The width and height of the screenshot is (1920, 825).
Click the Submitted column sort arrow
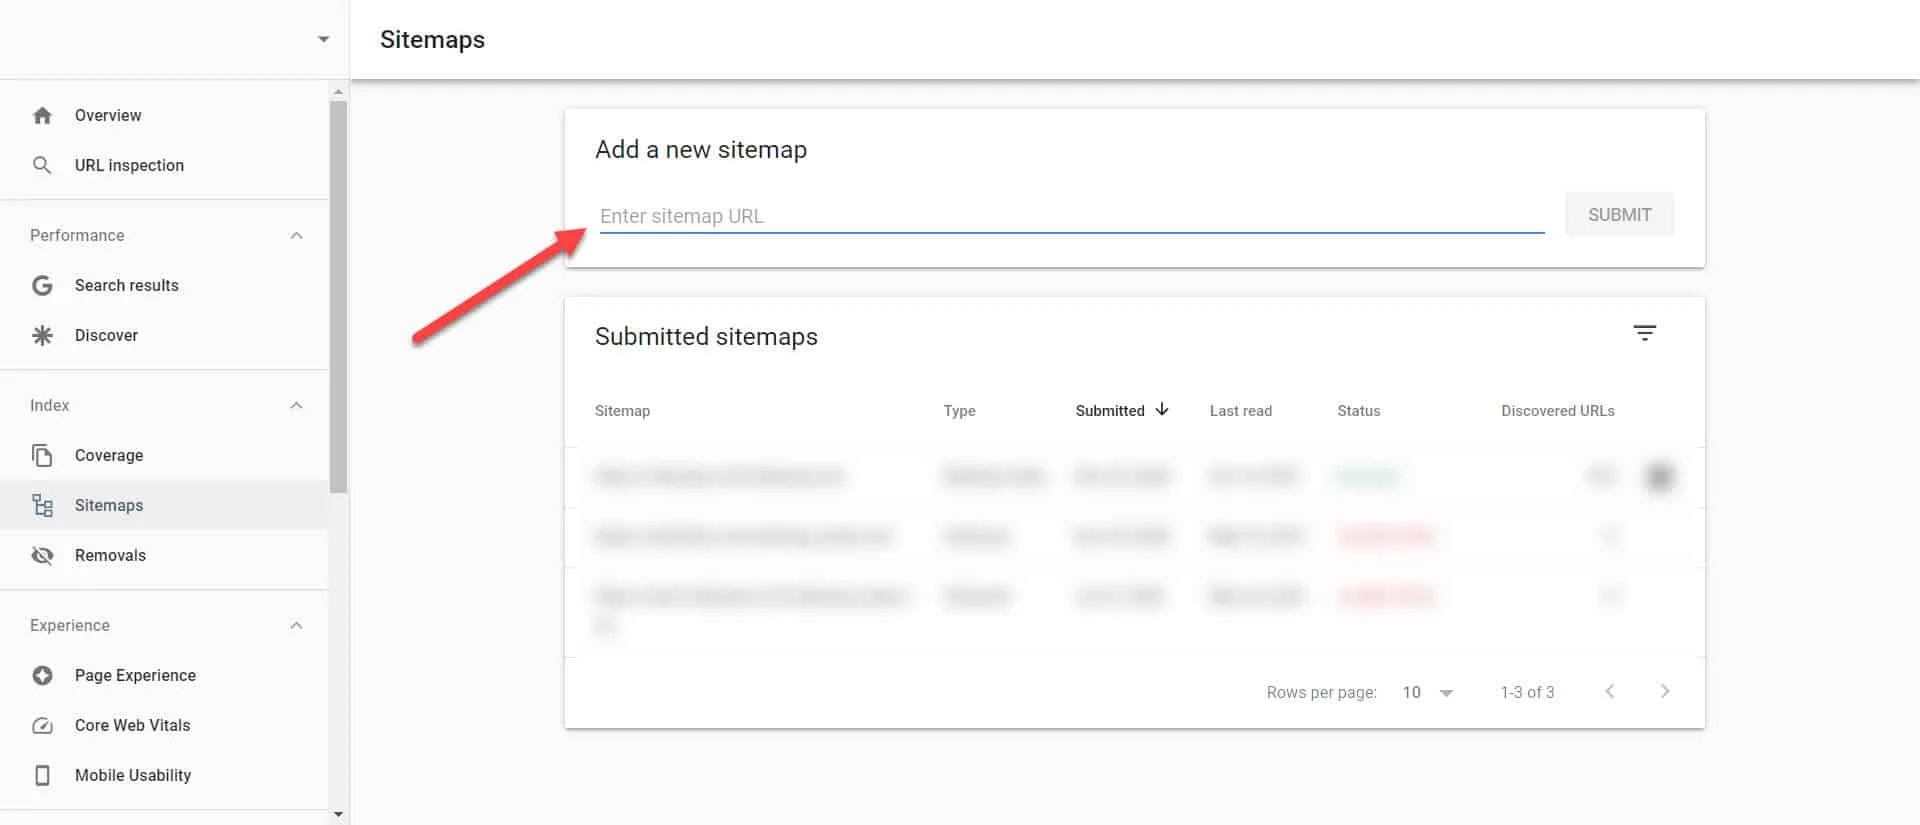click(x=1162, y=410)
